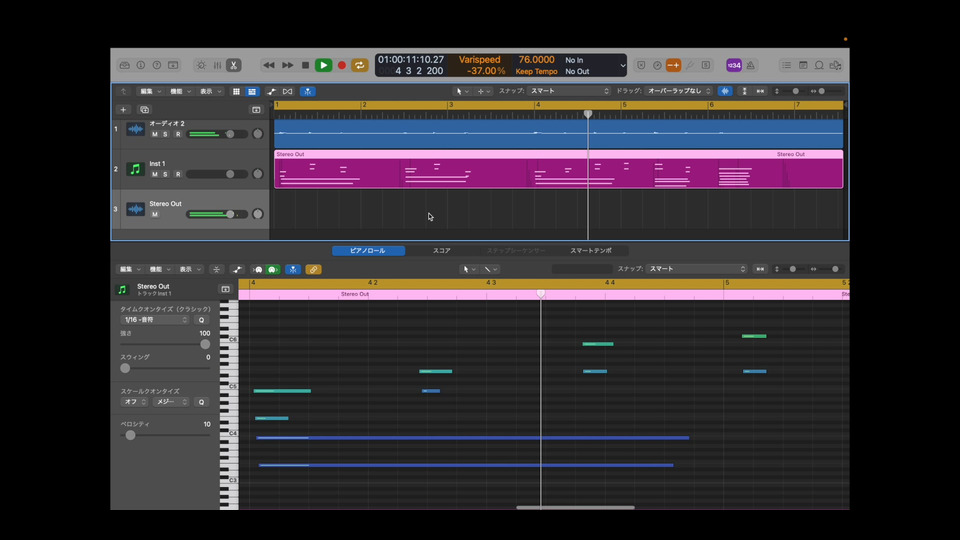This screenshot has width=960, height=540.
Task: Click the Duplicate Track button
Action: [144, 110]
